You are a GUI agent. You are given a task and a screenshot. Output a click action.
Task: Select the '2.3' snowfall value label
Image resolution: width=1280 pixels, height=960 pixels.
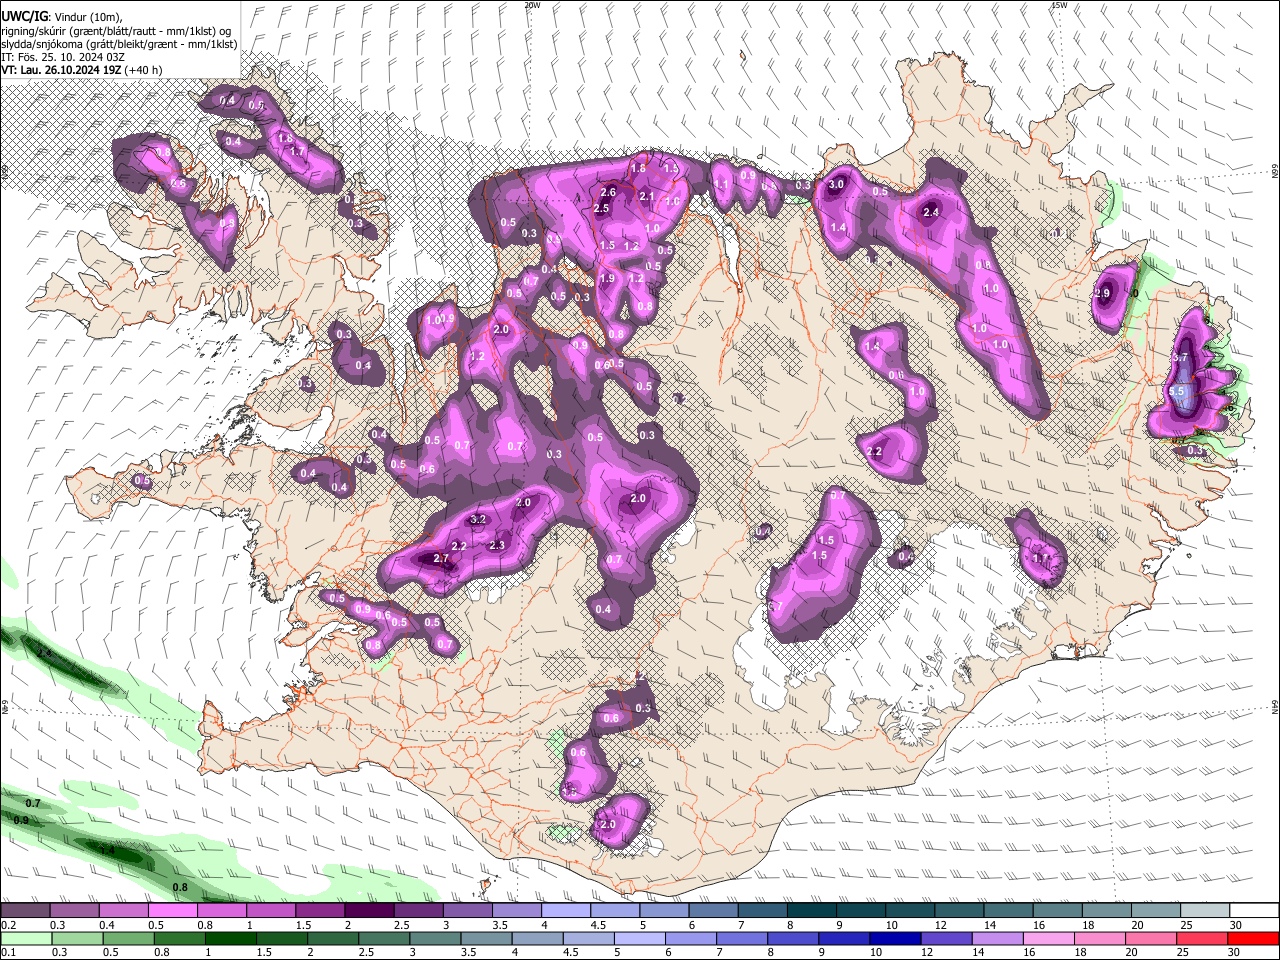tap(498, 545)
